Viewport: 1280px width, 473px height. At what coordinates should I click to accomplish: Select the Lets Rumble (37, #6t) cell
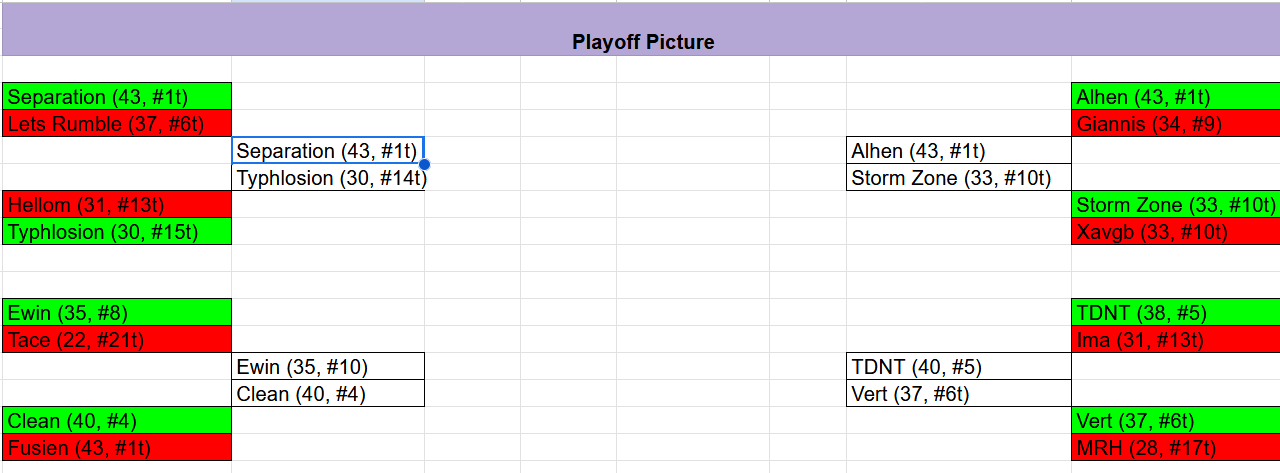pos(117,124)
